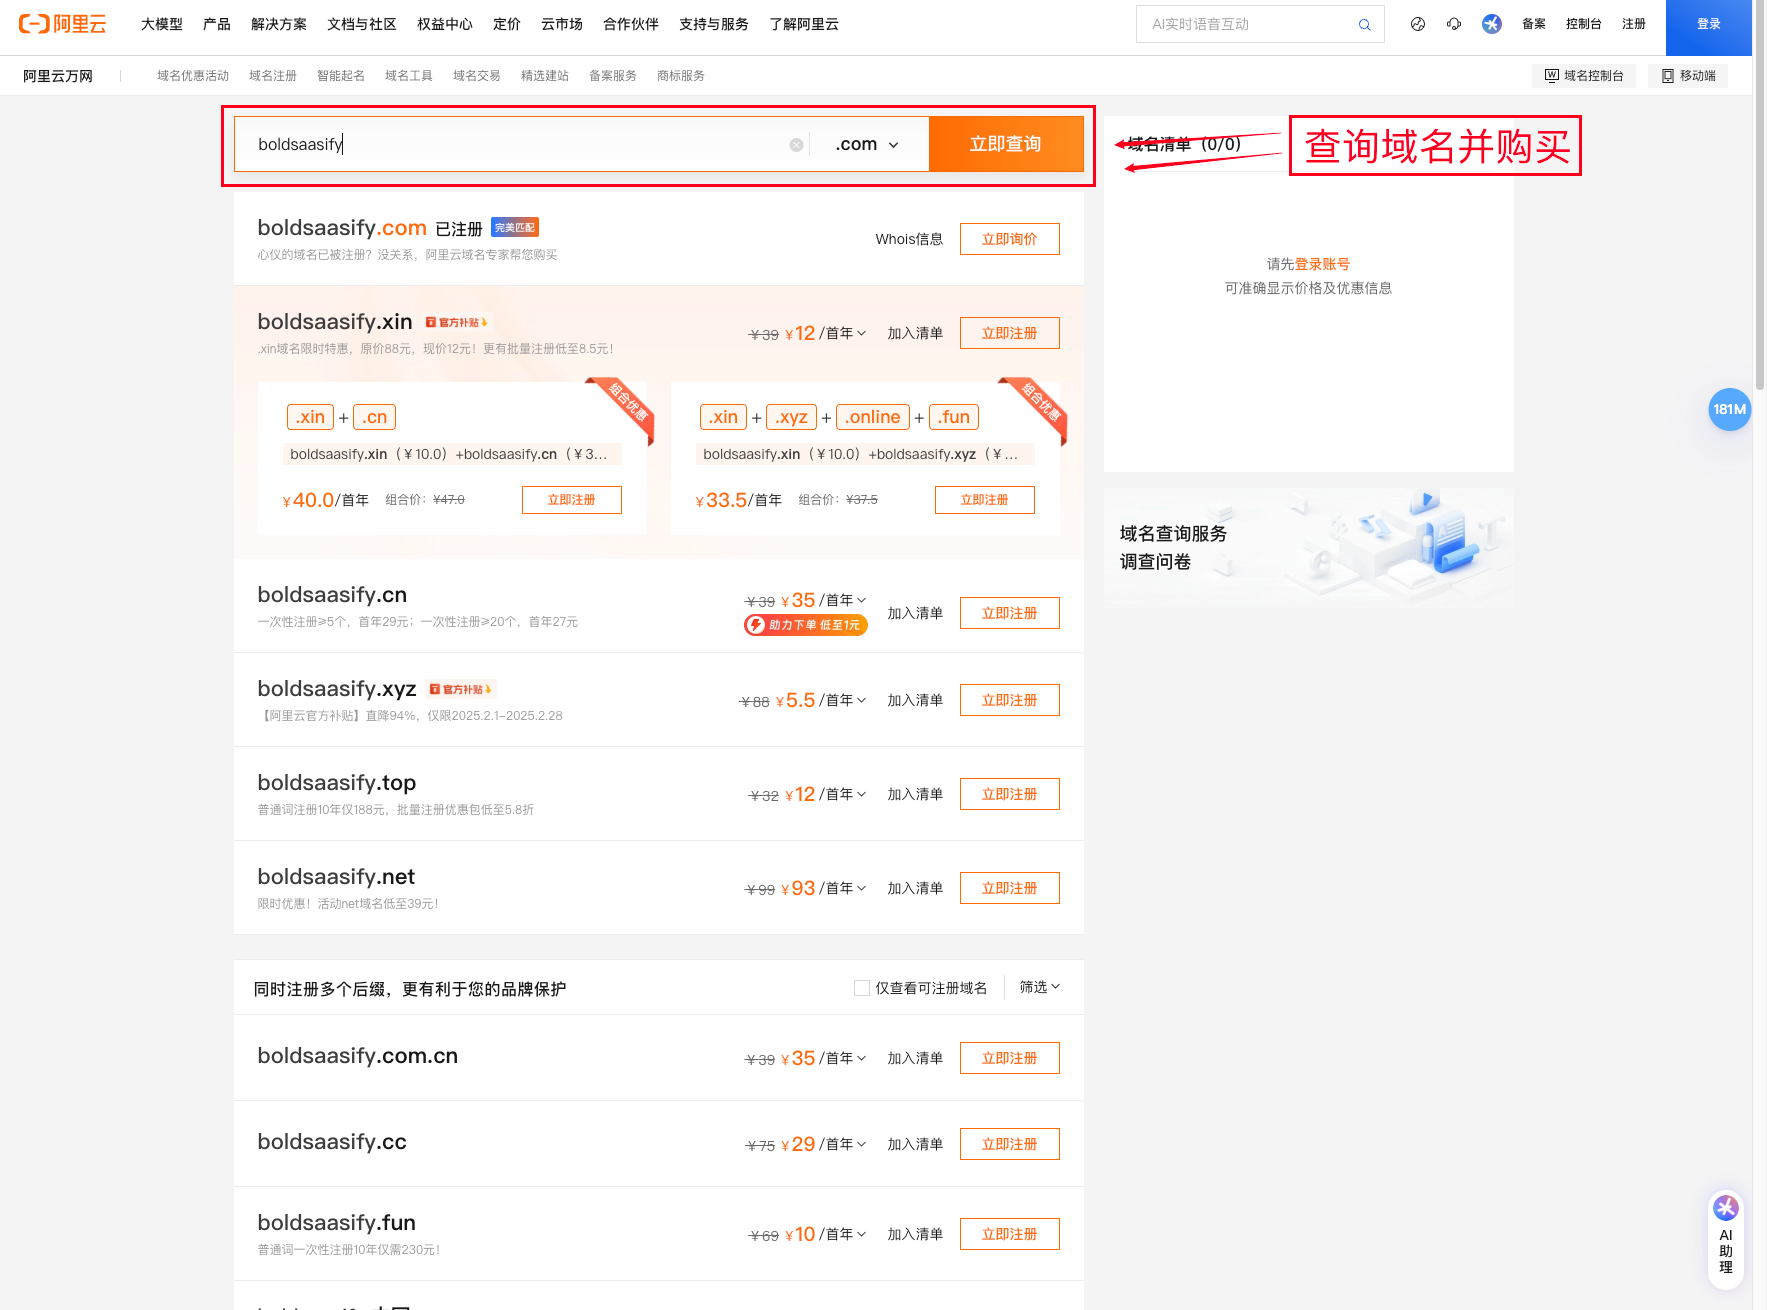Click 加入清单 for boldsaasify.top
The width and height of the screenshot is (1767, 1310).
pos(915,794)
